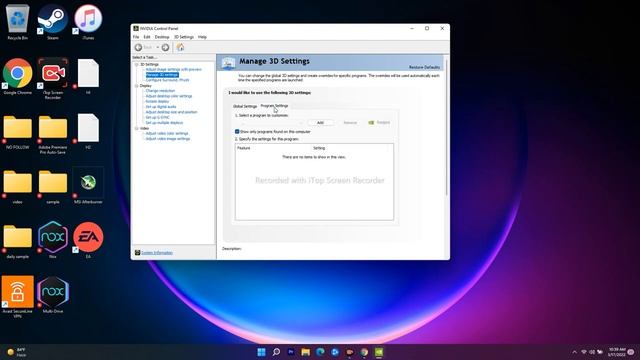Open the Windows Start menu

click(x=262, y=352)
